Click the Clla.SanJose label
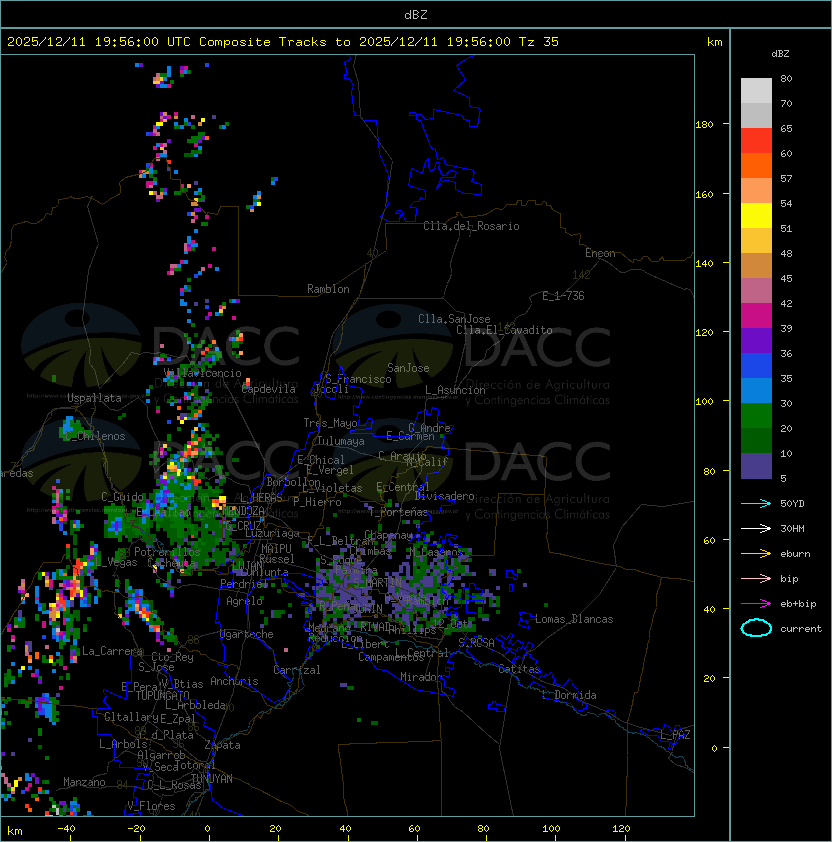832x842 pixels. click(454, 319)
